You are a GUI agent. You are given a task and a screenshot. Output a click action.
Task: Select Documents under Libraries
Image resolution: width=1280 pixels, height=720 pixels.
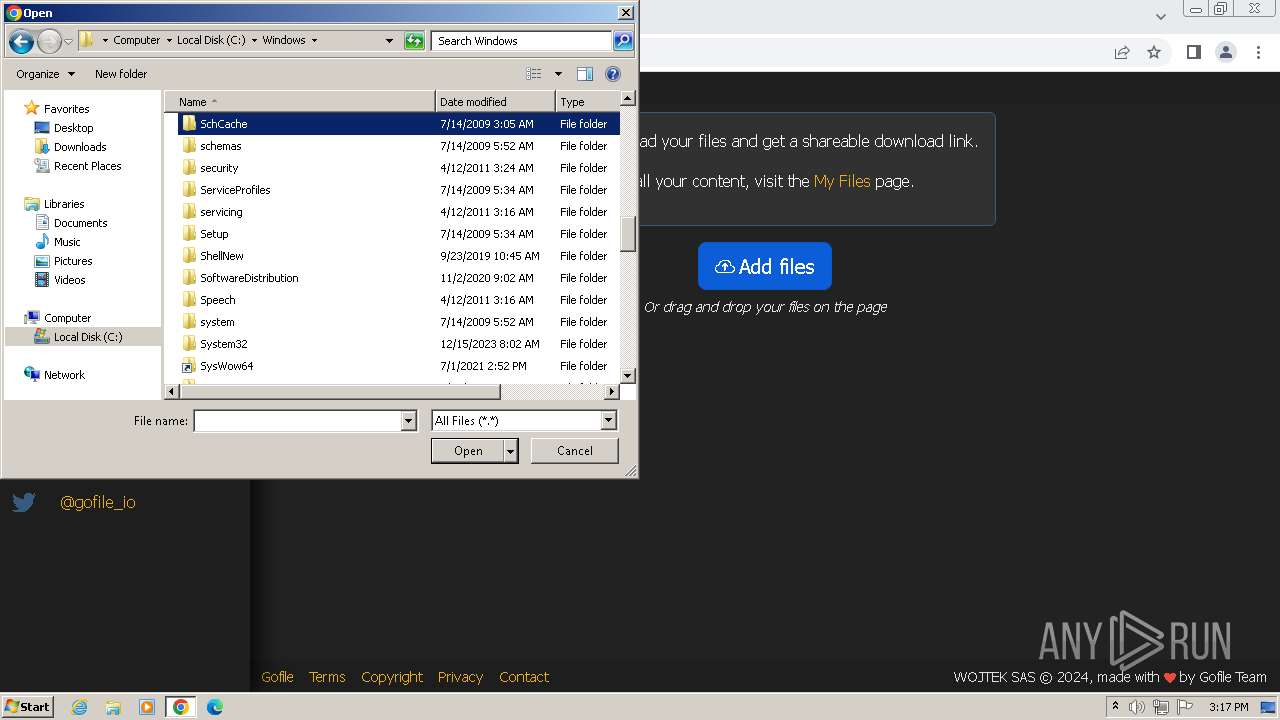(80, 223)
